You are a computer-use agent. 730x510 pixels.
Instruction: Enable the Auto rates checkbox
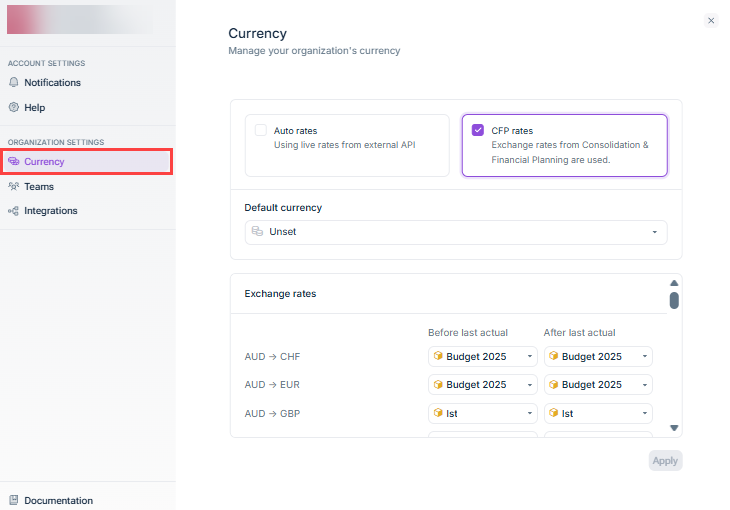261,130
